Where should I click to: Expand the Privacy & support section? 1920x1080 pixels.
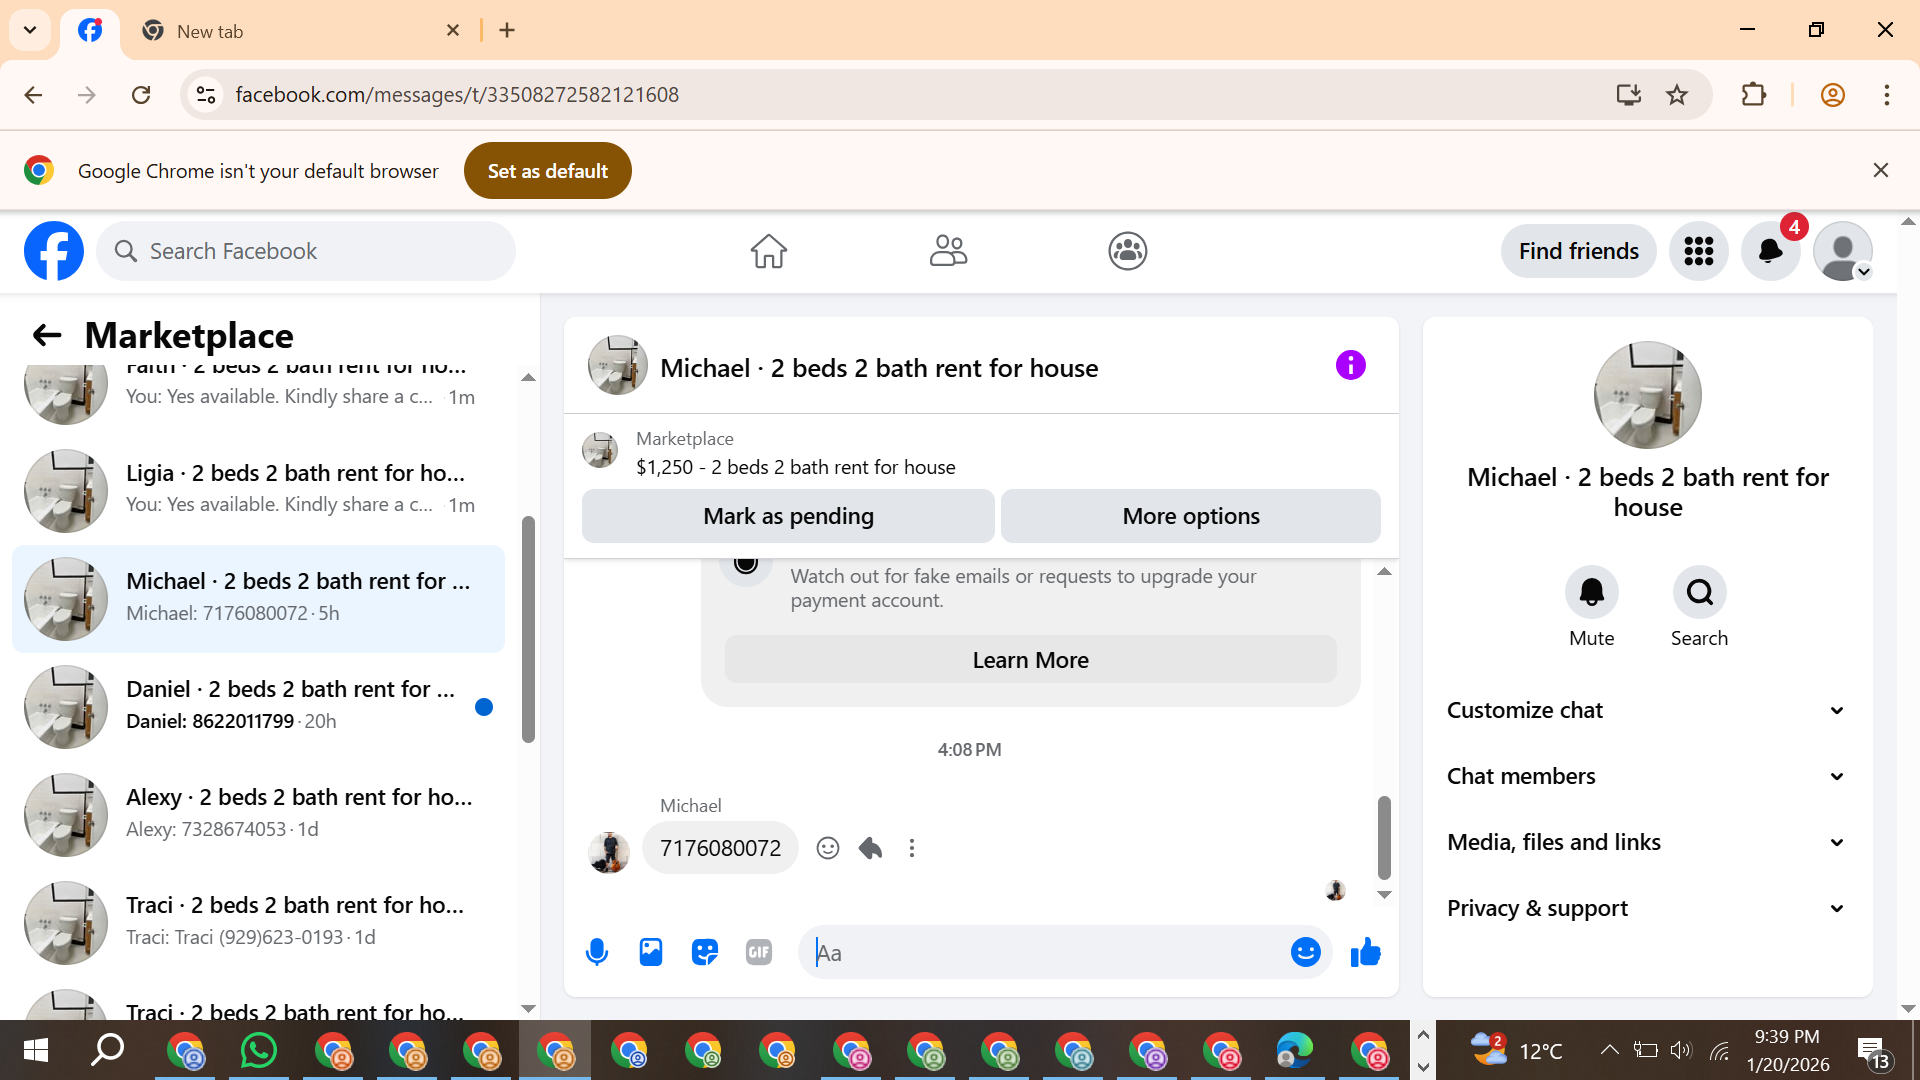coord(1647,908)
